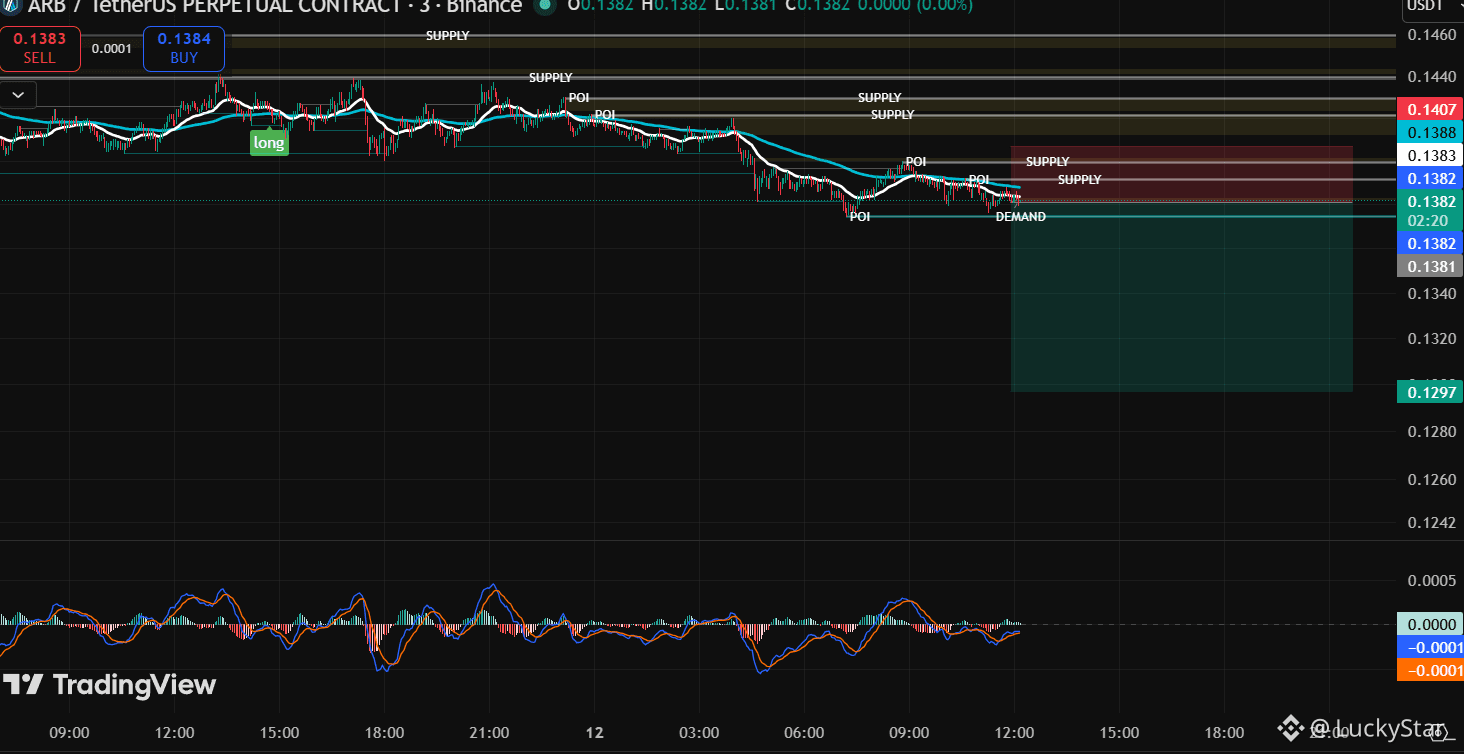
Task: Select the DEMAND zone label
Action: [x=1020, y=217]
